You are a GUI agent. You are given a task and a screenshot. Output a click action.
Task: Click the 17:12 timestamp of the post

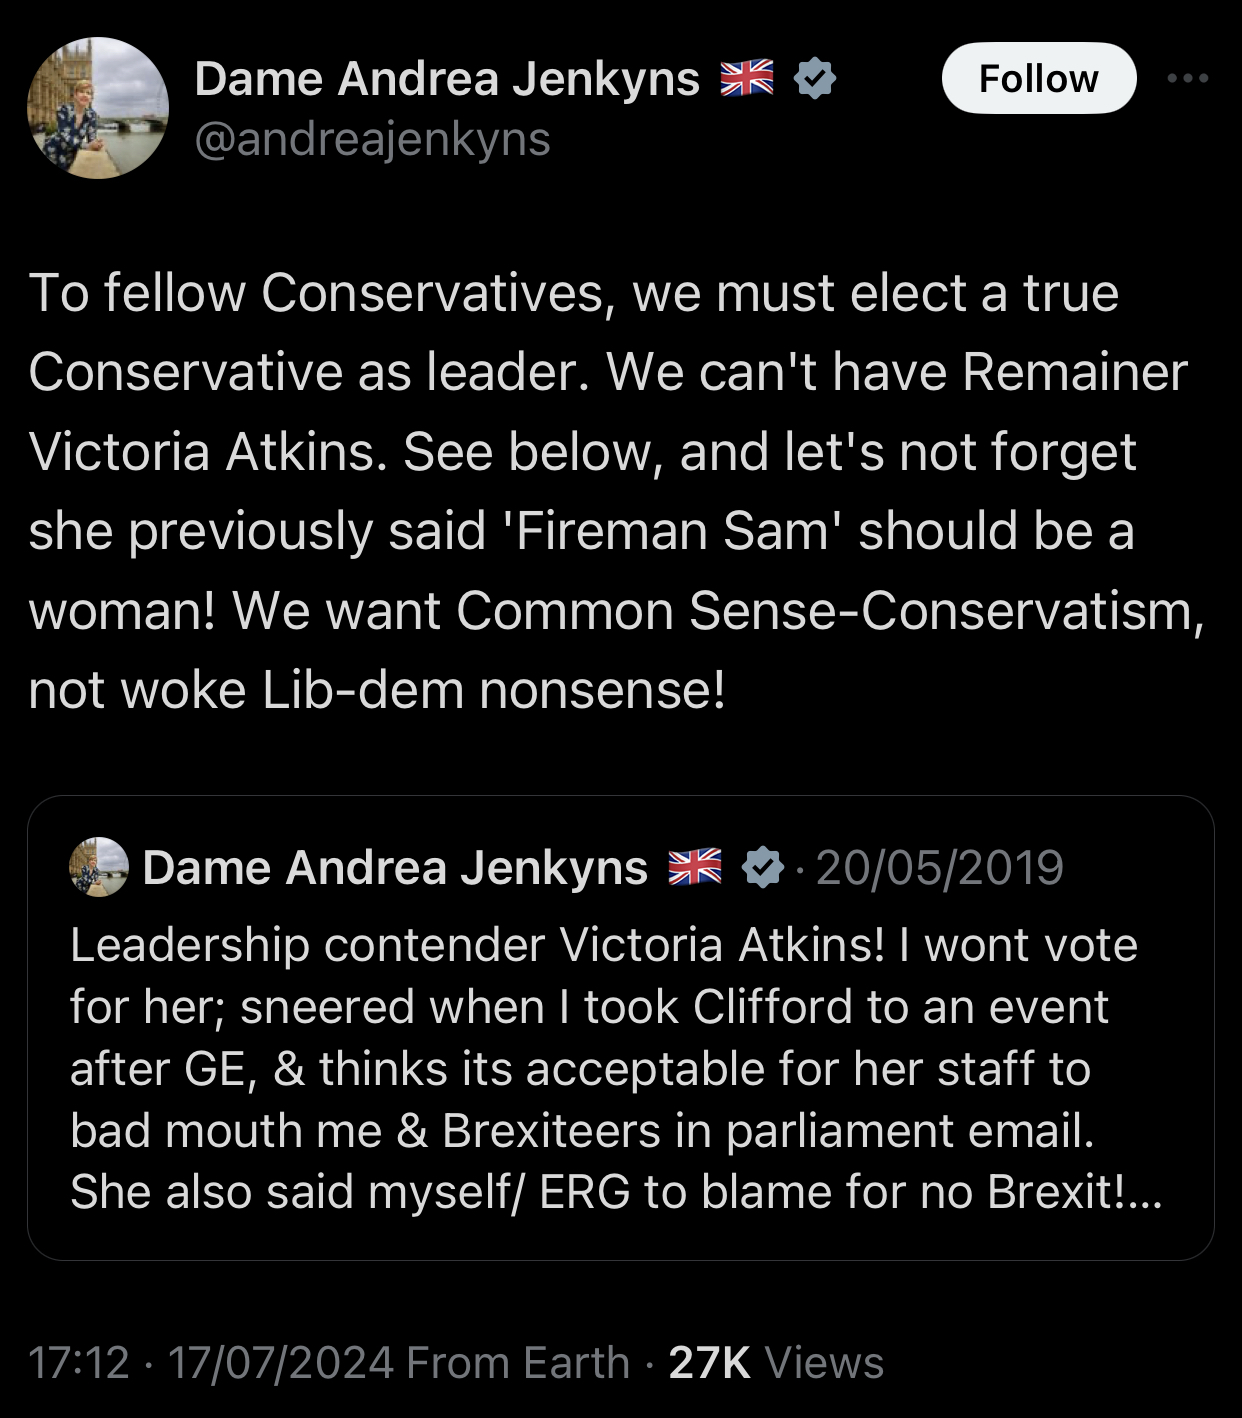79,1362
